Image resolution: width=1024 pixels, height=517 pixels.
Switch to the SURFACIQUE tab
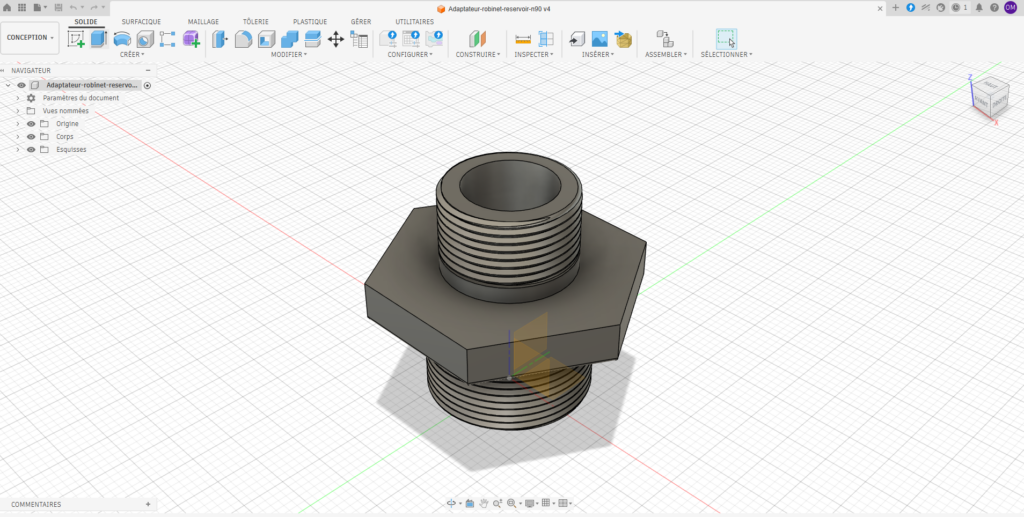(x=141, y=22)
